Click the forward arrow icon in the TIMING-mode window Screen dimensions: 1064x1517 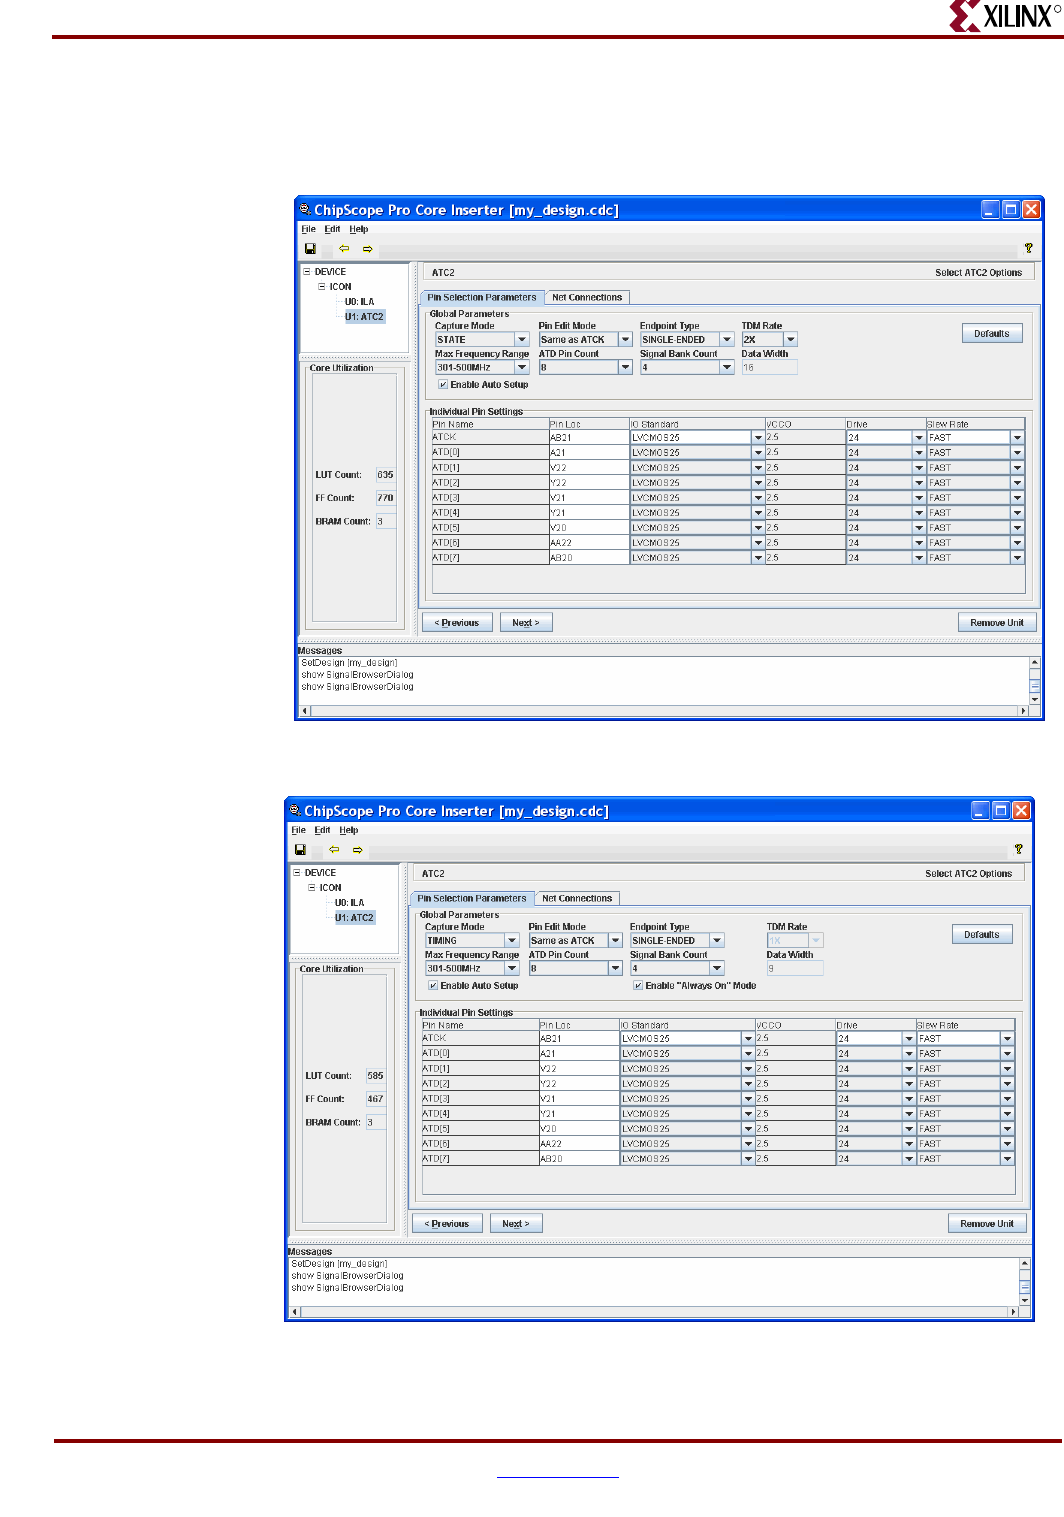[x=357, y=850]
